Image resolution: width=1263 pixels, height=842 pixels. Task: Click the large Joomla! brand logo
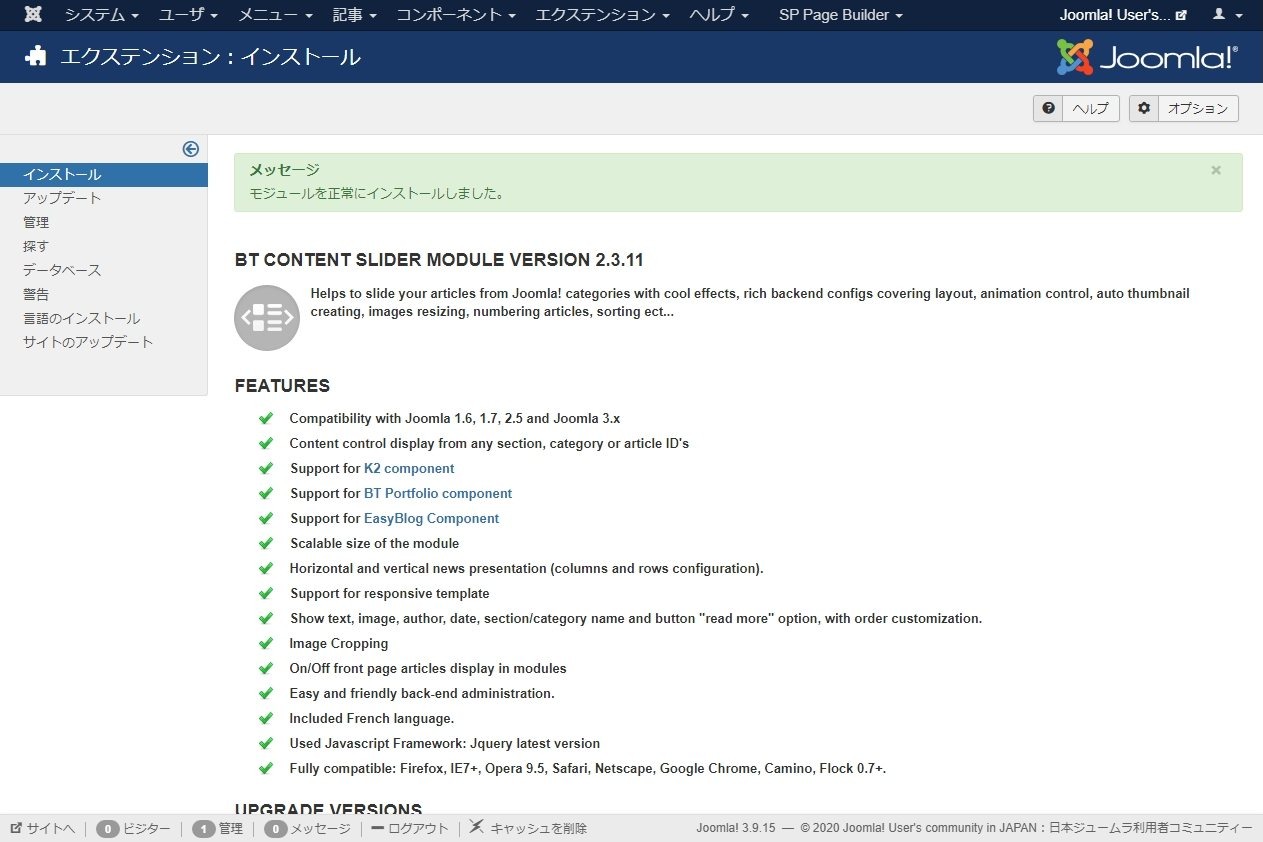click(x=1147, y=57)
